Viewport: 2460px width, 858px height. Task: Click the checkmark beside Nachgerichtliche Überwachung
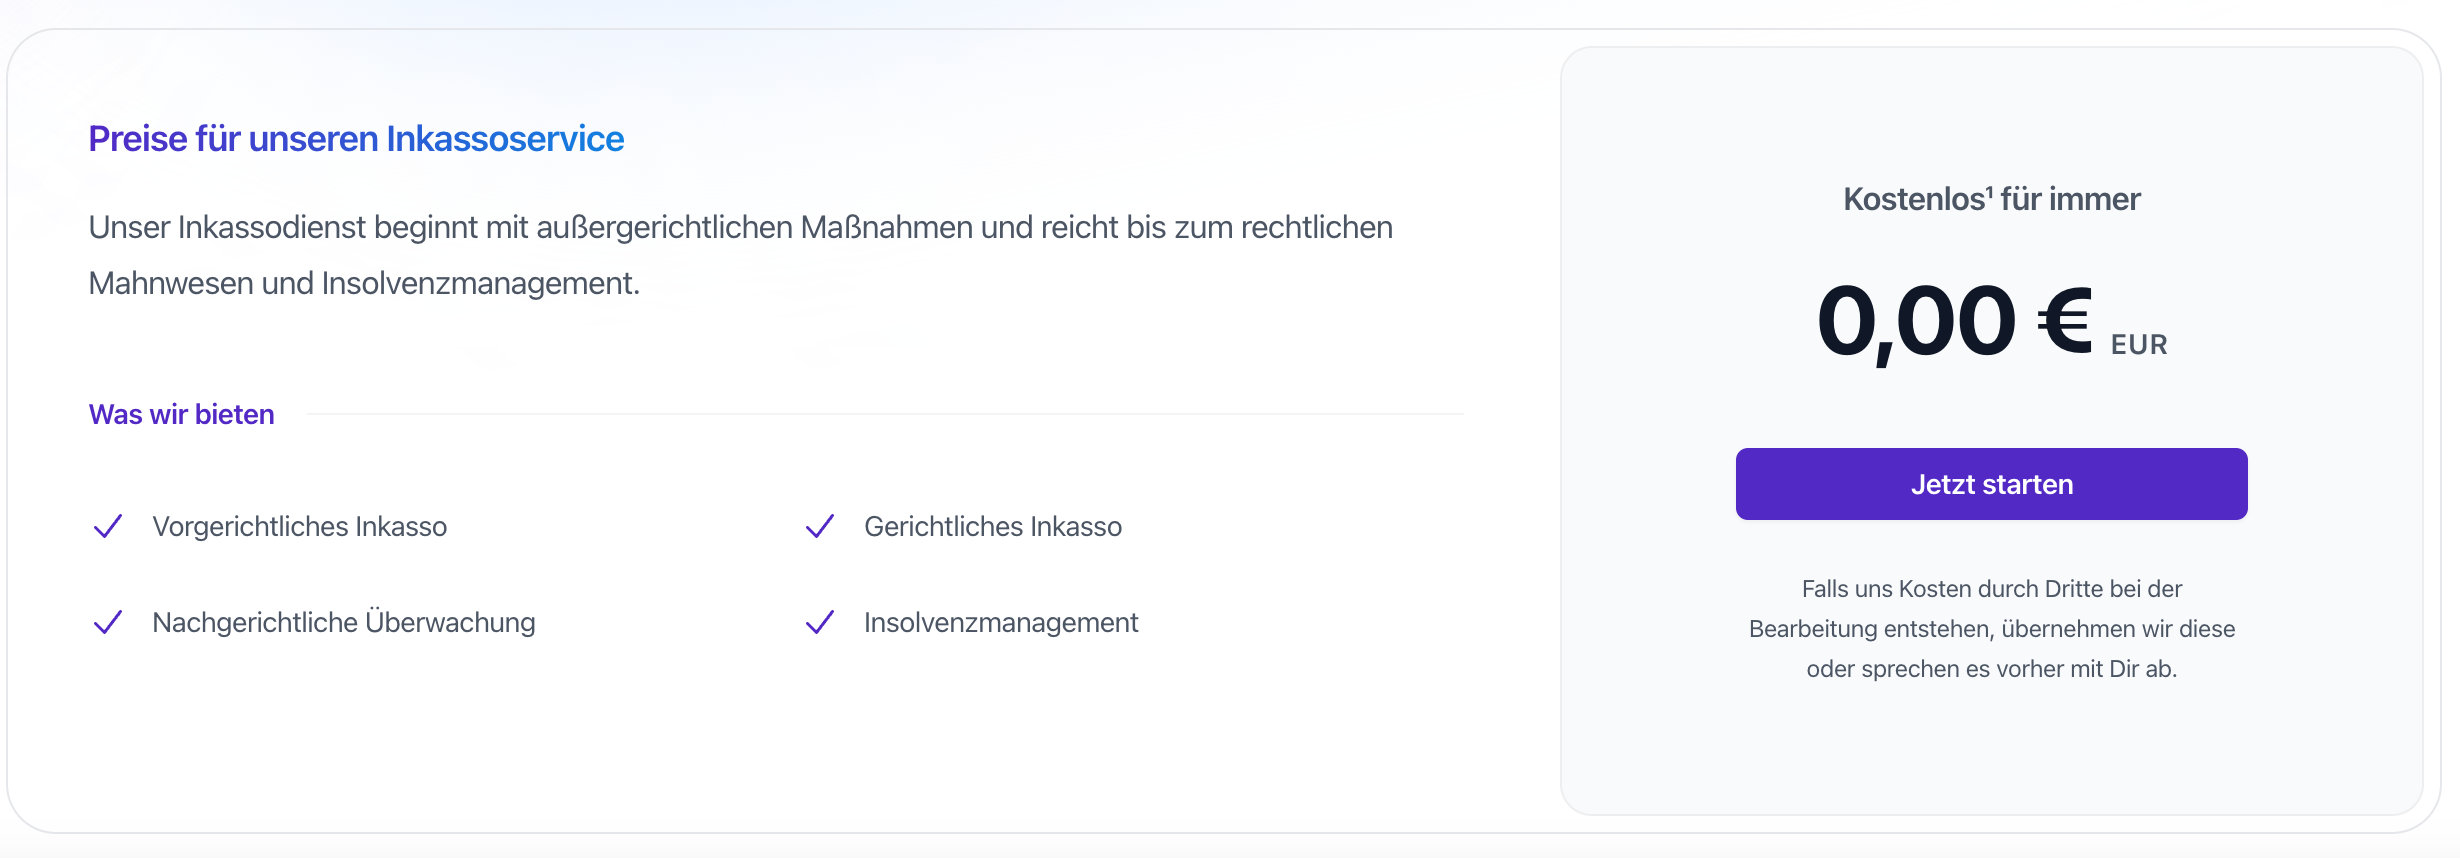pyautogui.click(x=108, y=622)
